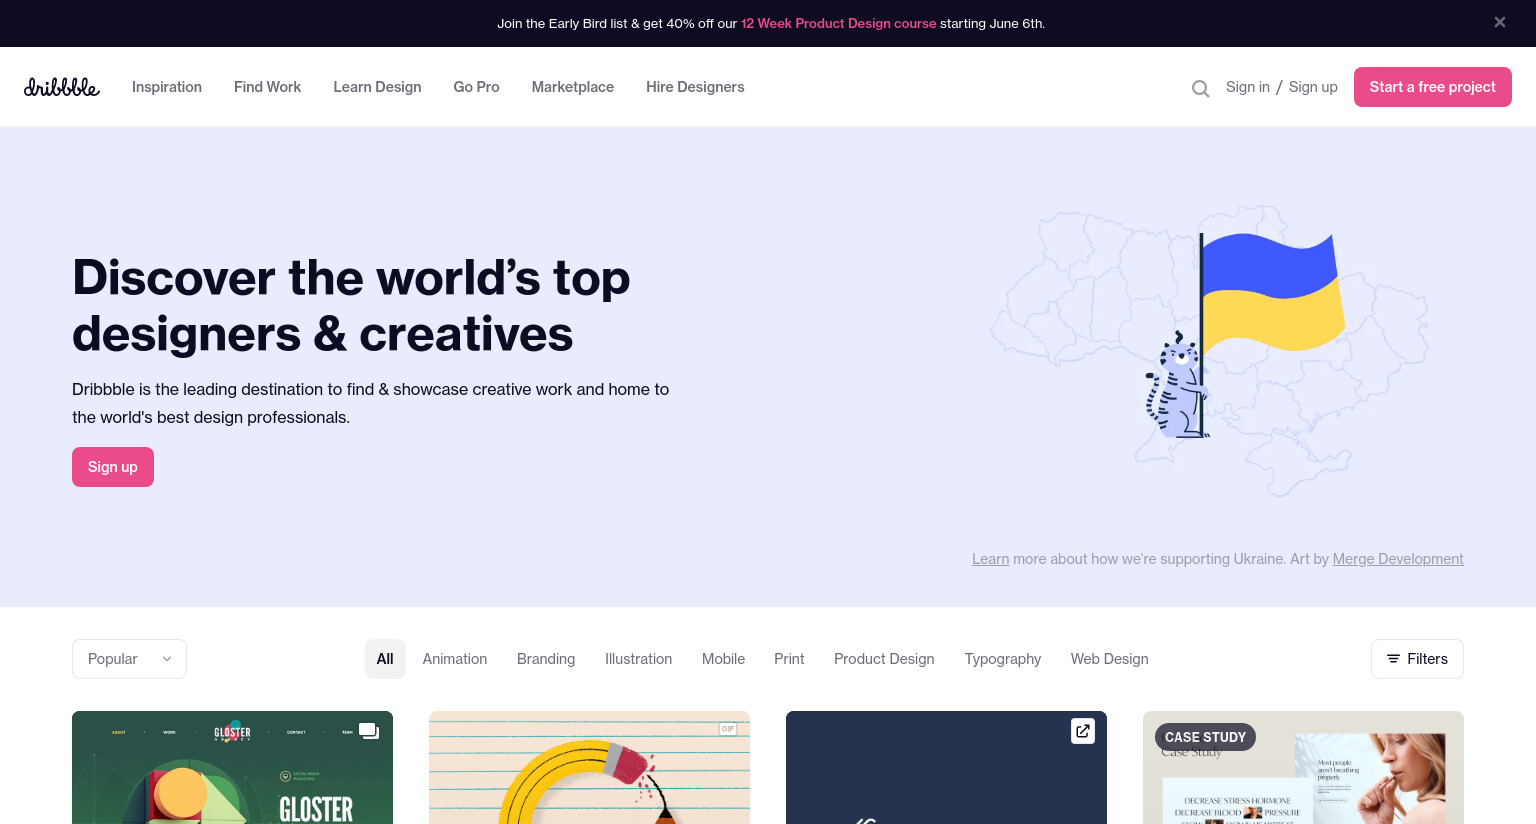Select the All category tab
The width and height of the screenshot is (1536, 824).
point(385,659)
